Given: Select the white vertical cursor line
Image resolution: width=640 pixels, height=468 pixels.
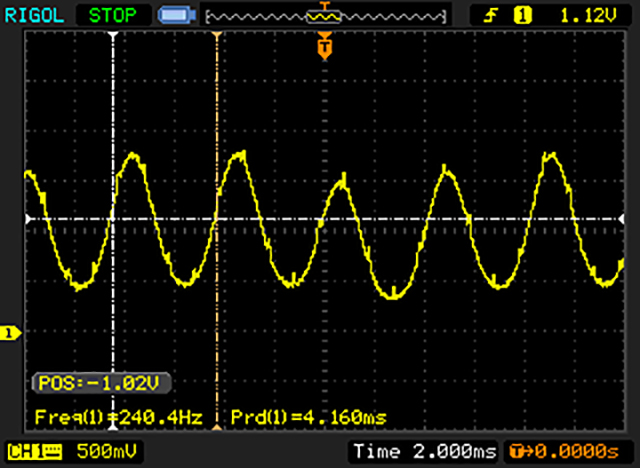Looking at the screenshot, I should 113,231.
